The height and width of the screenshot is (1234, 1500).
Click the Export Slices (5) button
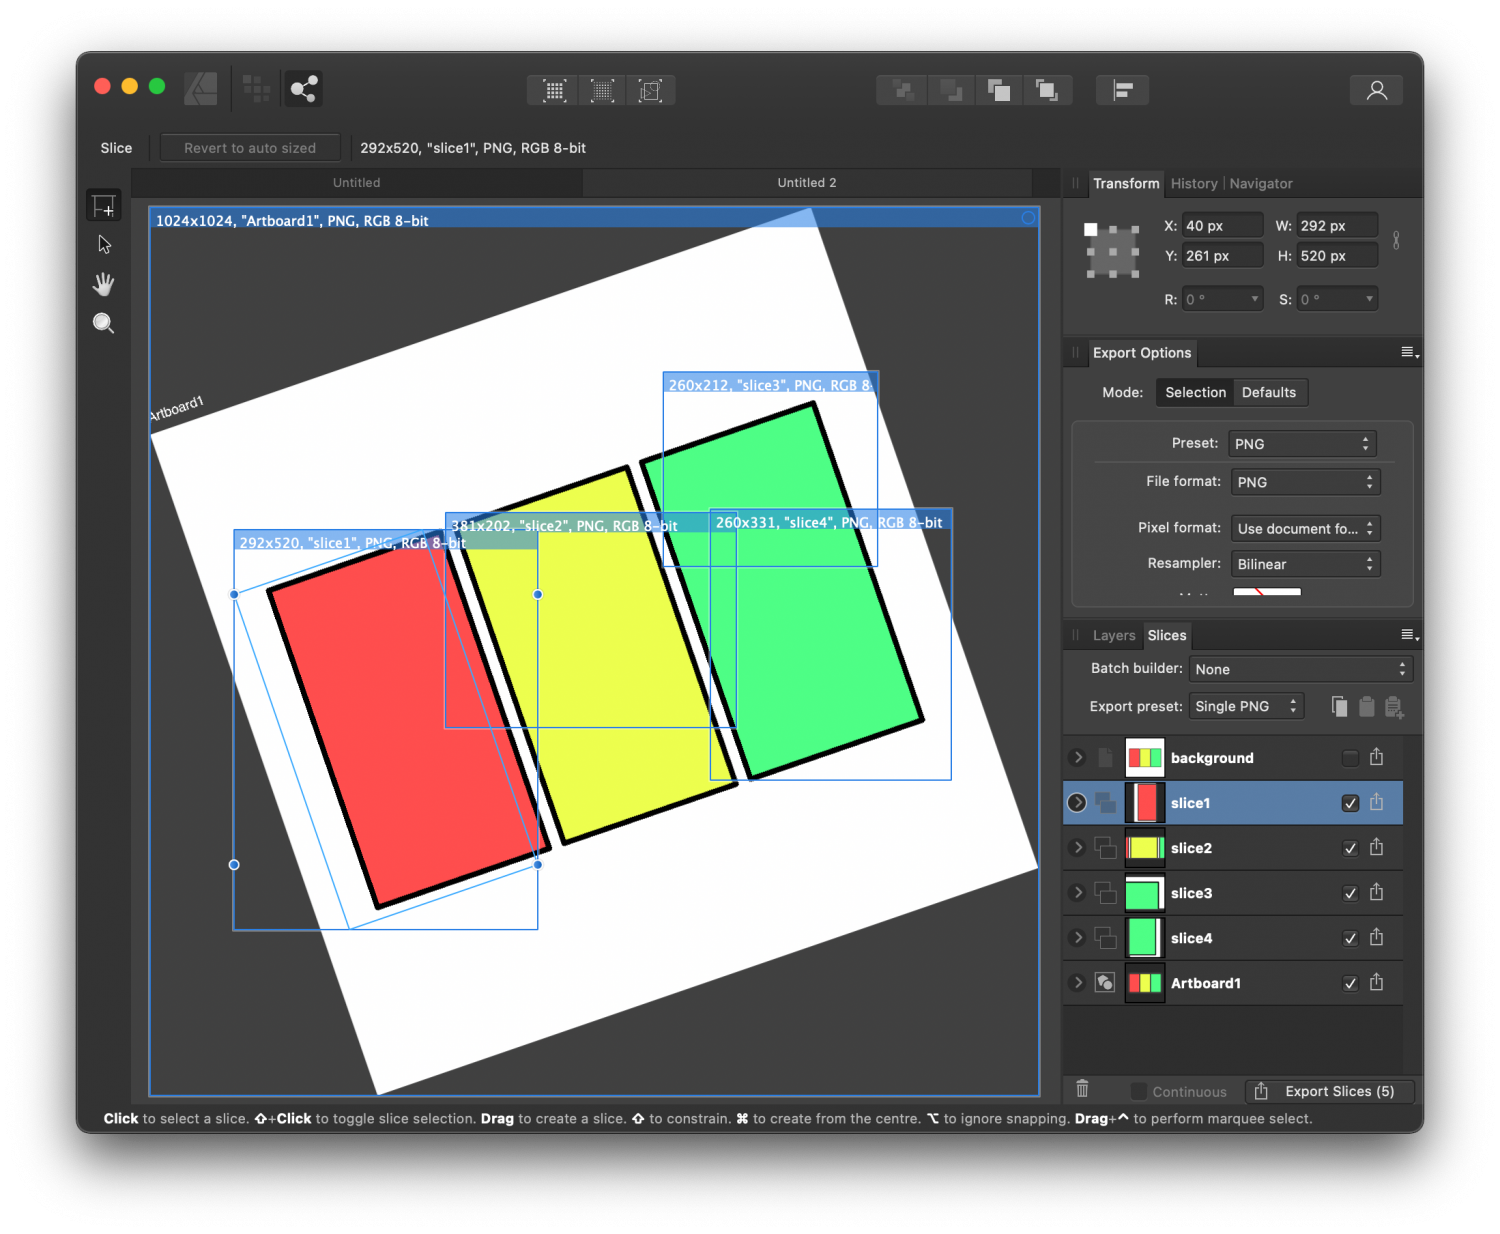click(x=1331, y=1091)
